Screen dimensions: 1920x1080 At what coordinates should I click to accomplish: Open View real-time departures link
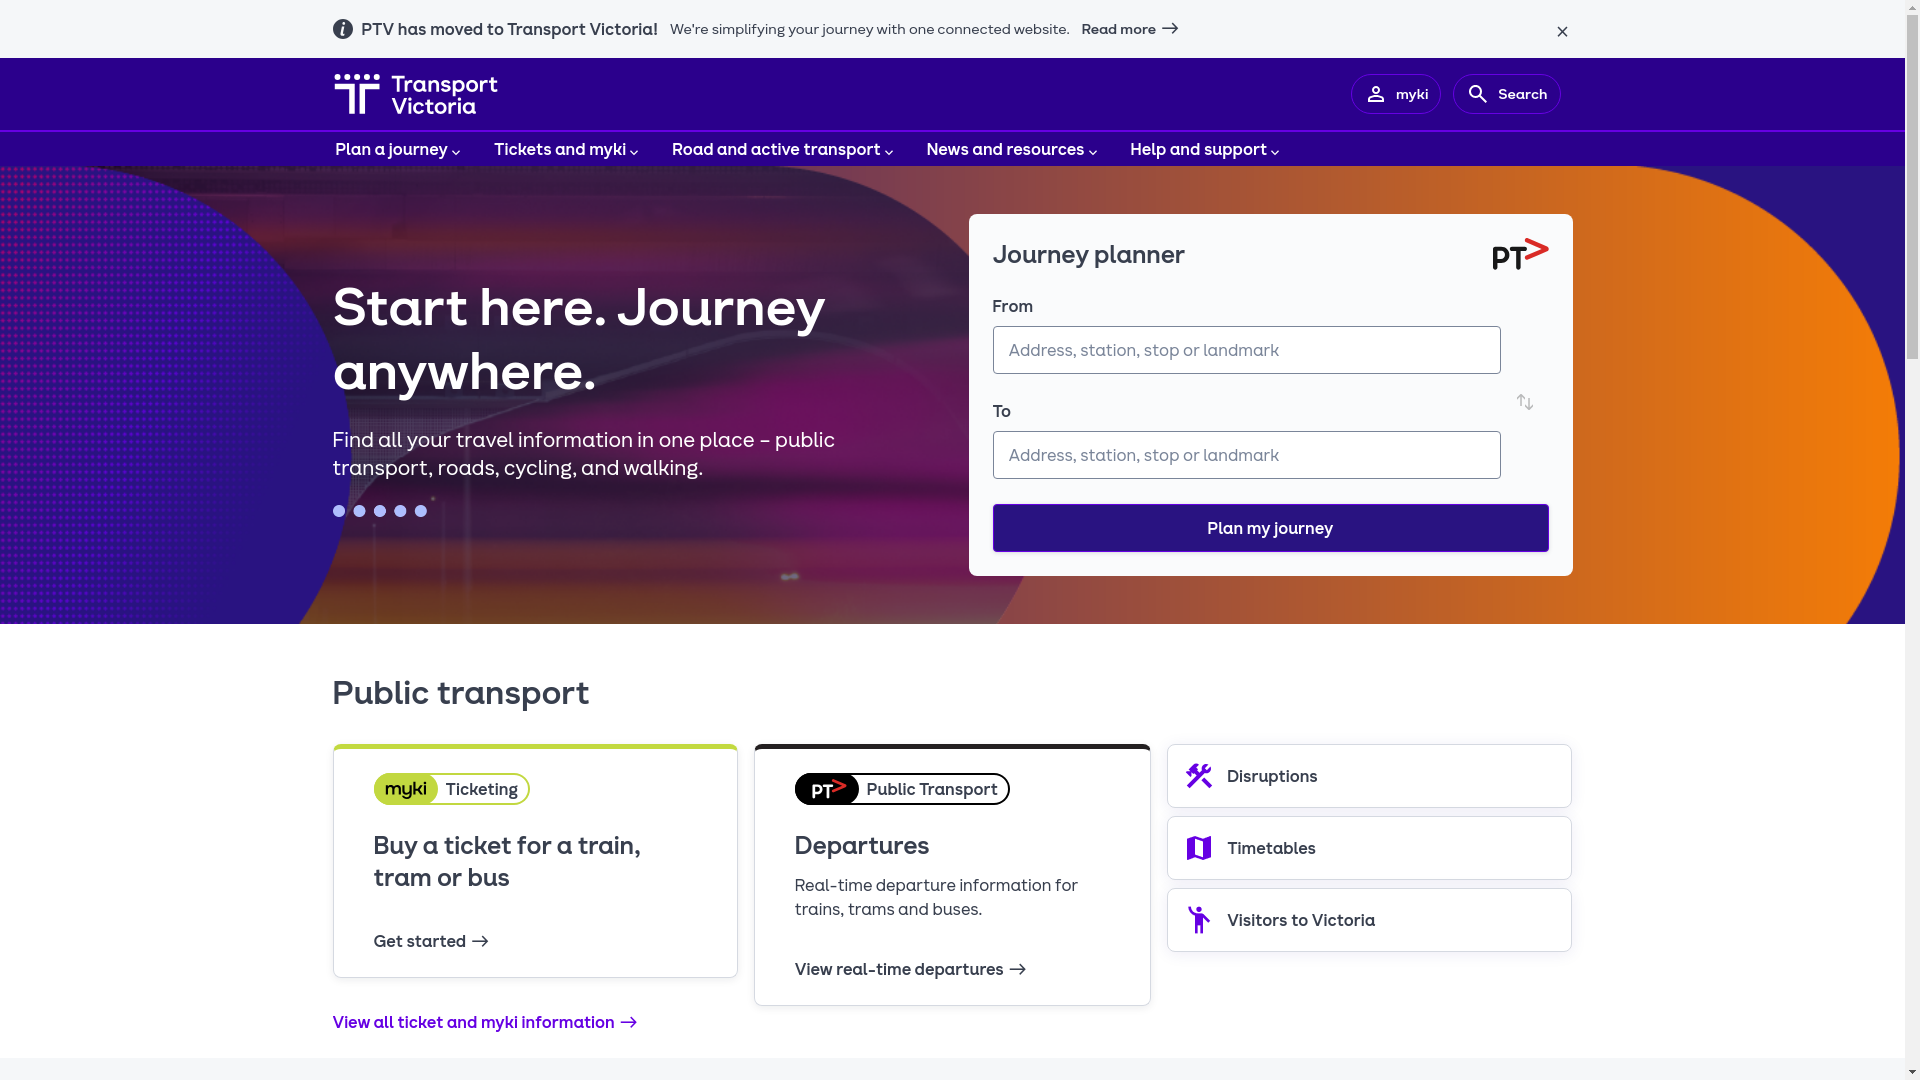pos(911,969)
